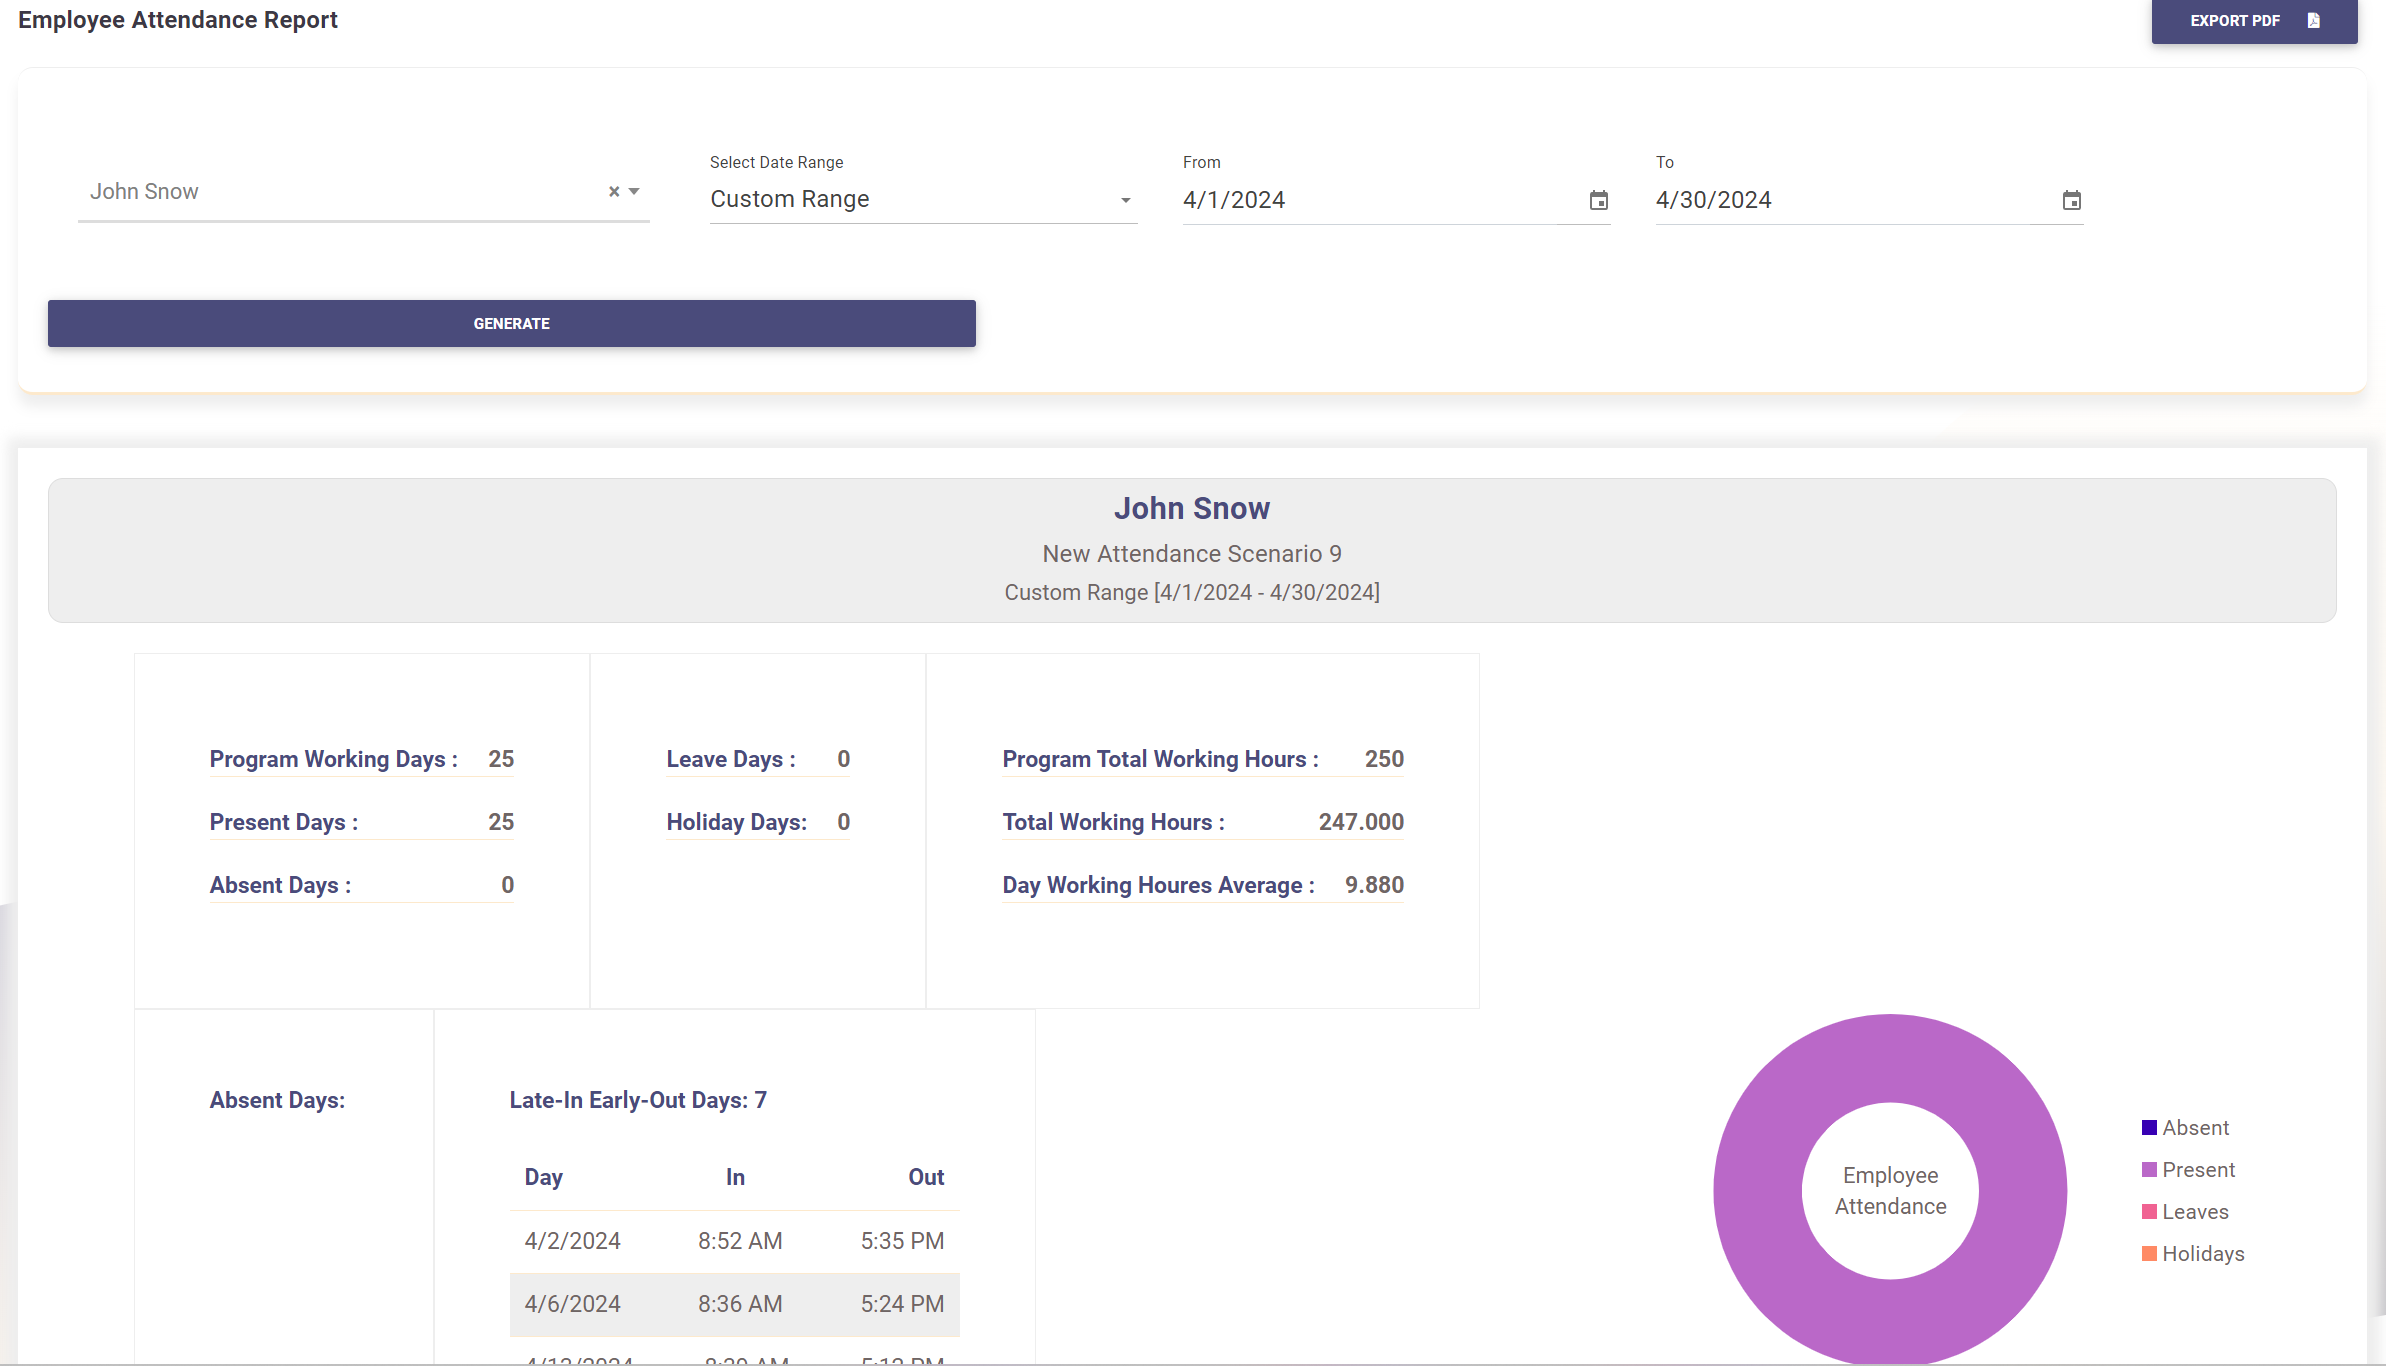Image resolution: width=2386 pixels, height=1366 pixels.
Task: Toggle the Absent legend swatch
Action: tap(2149, 1128)
